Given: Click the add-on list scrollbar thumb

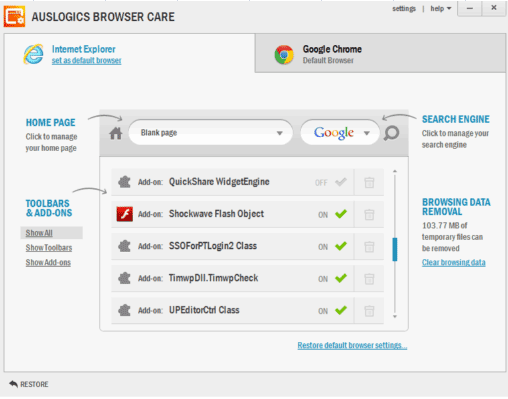Looking at the screenshot, I should pyautogui.click(x=395, y=249).
